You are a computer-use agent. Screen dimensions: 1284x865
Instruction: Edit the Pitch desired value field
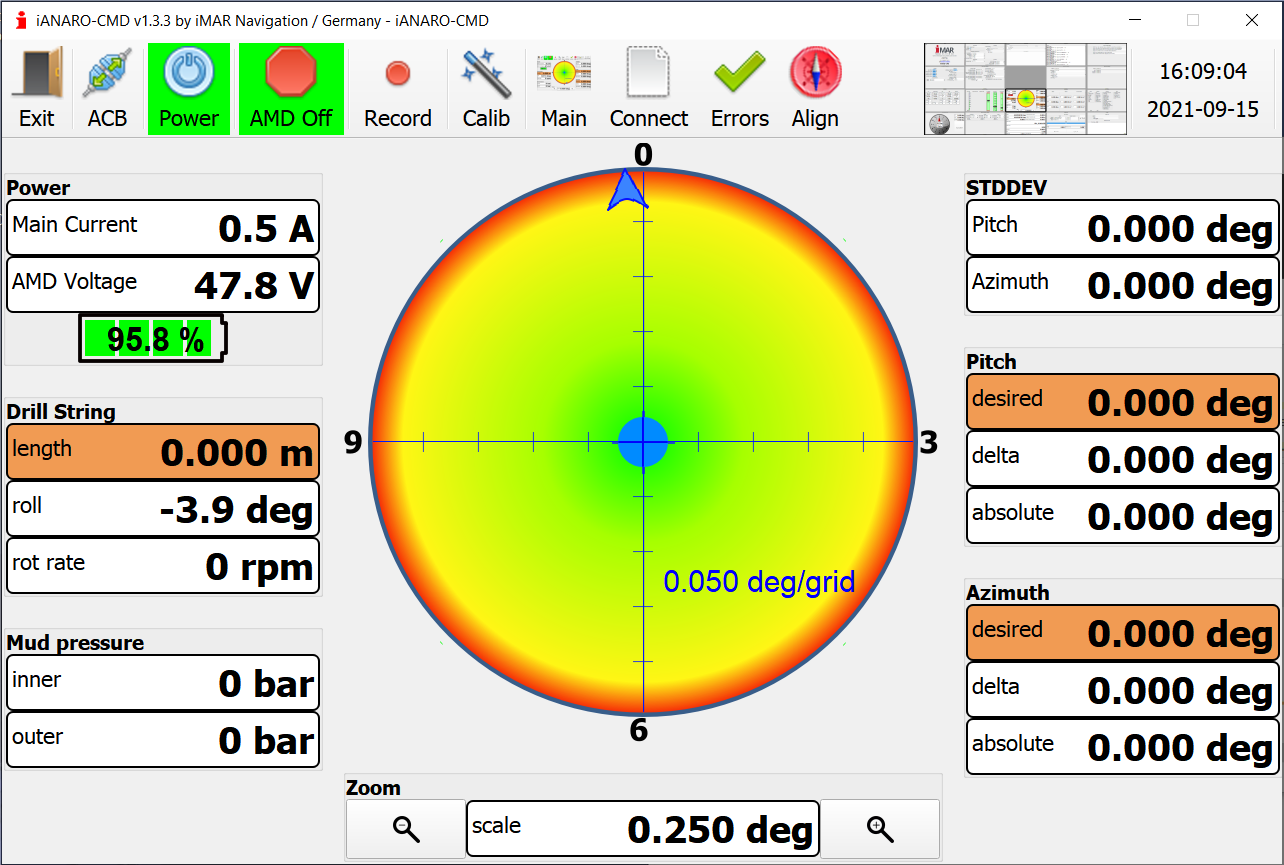(x=1123, y=402)
